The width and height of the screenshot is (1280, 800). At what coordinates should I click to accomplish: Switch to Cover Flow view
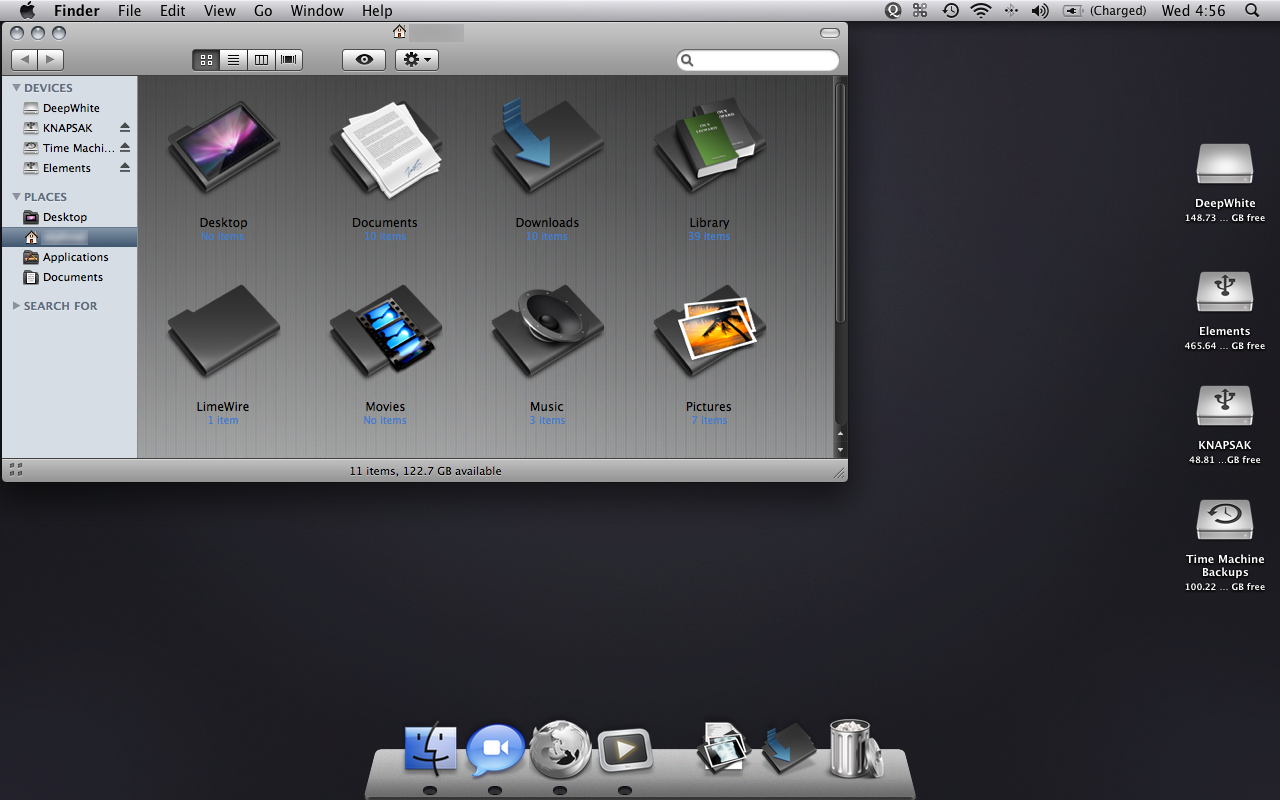click(x=289, y=60)
